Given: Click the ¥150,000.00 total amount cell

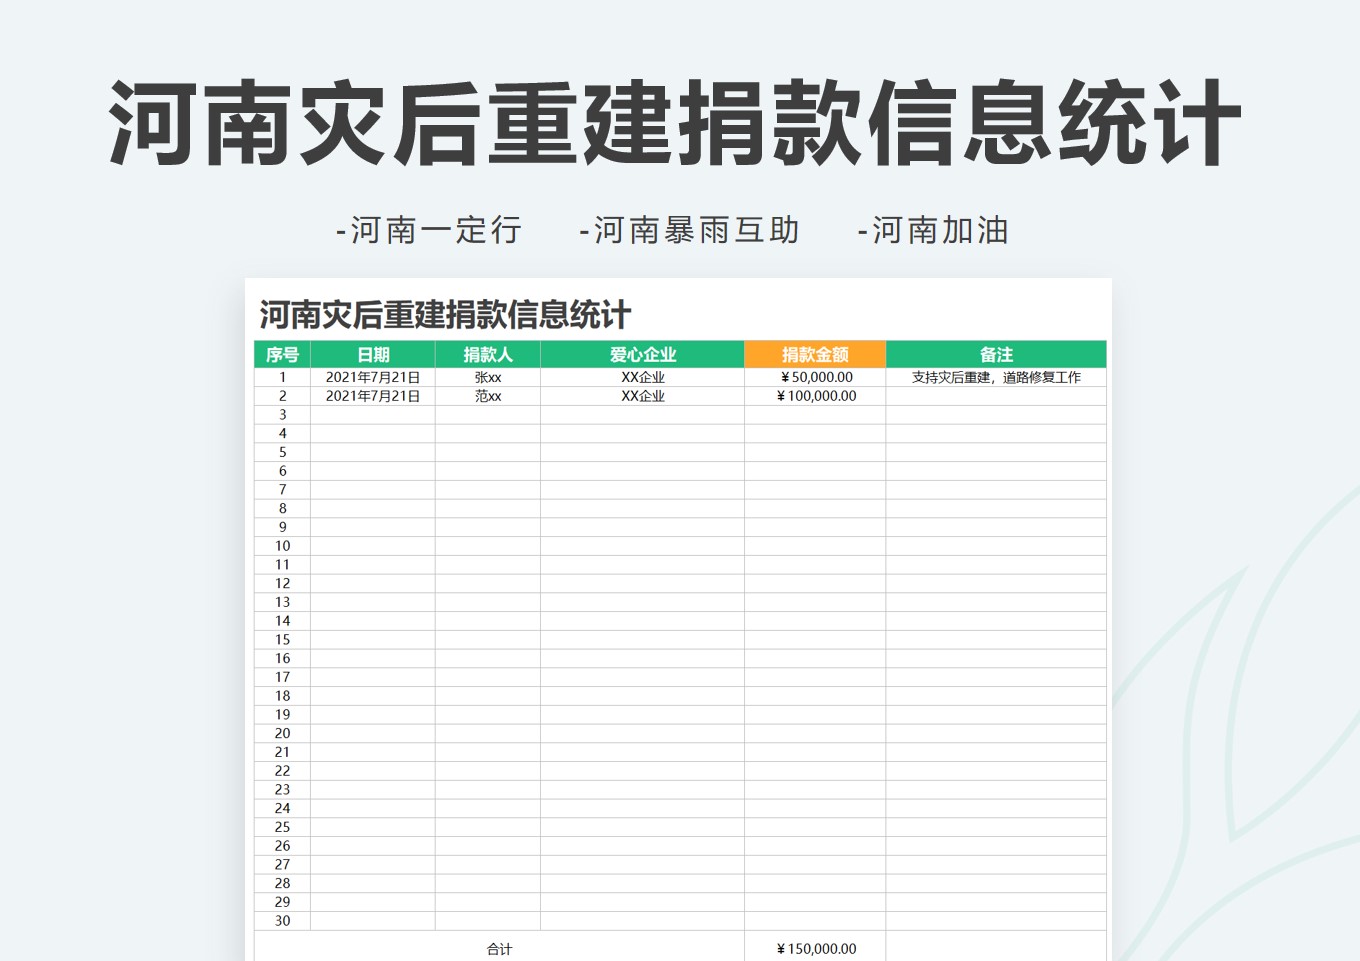Looking at the screenshot, I should [815, 949].
